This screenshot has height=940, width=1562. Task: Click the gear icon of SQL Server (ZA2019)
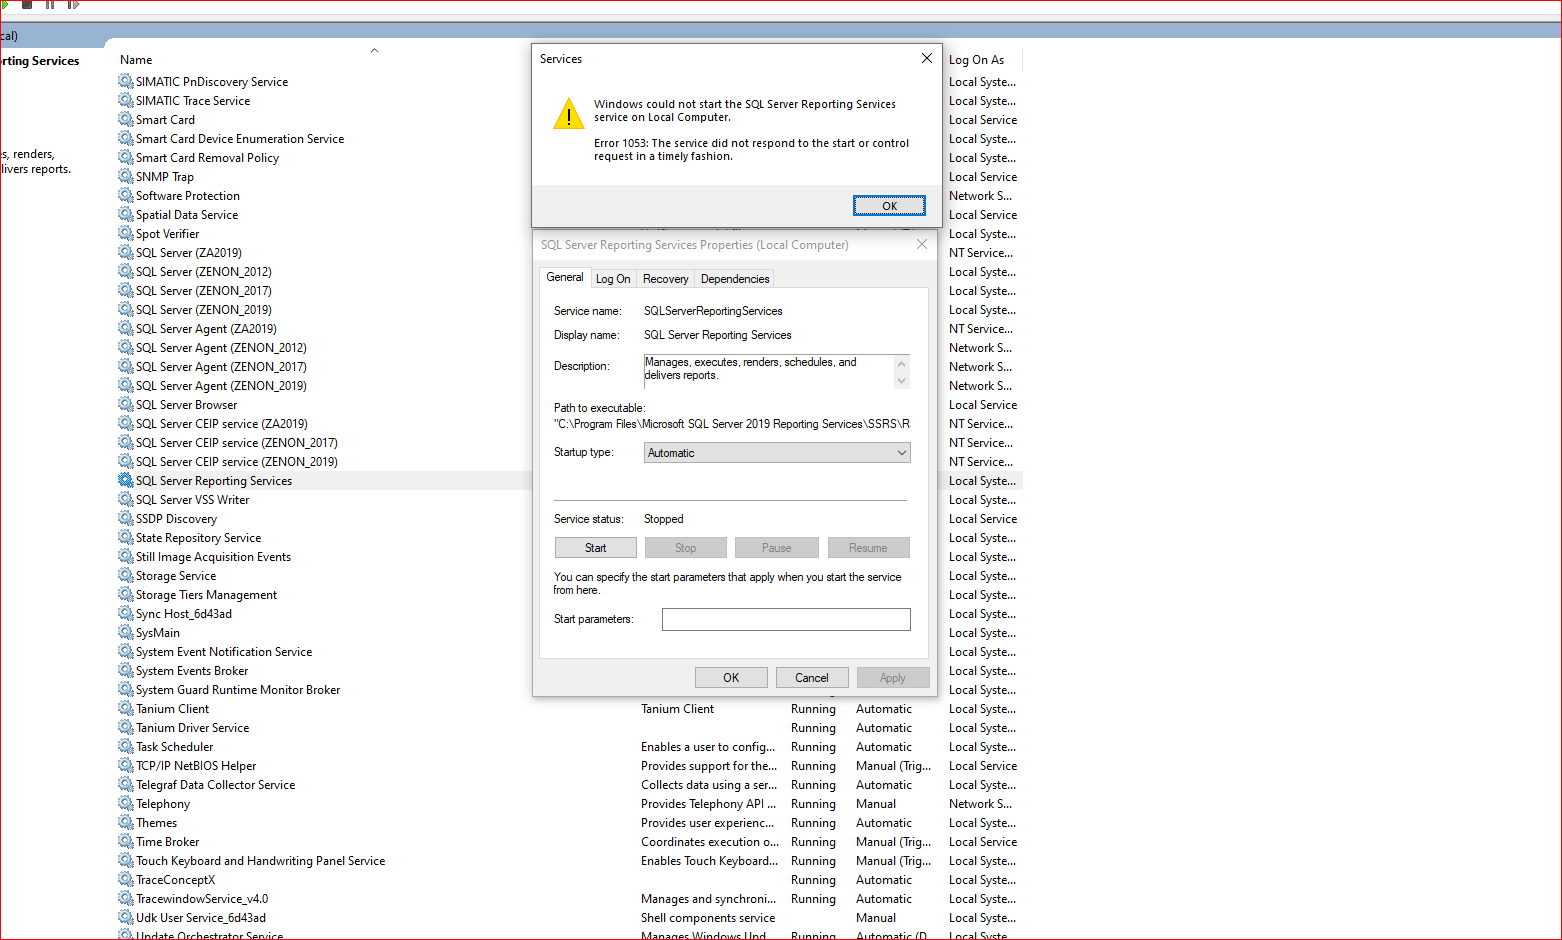click(x=126, y=252)
